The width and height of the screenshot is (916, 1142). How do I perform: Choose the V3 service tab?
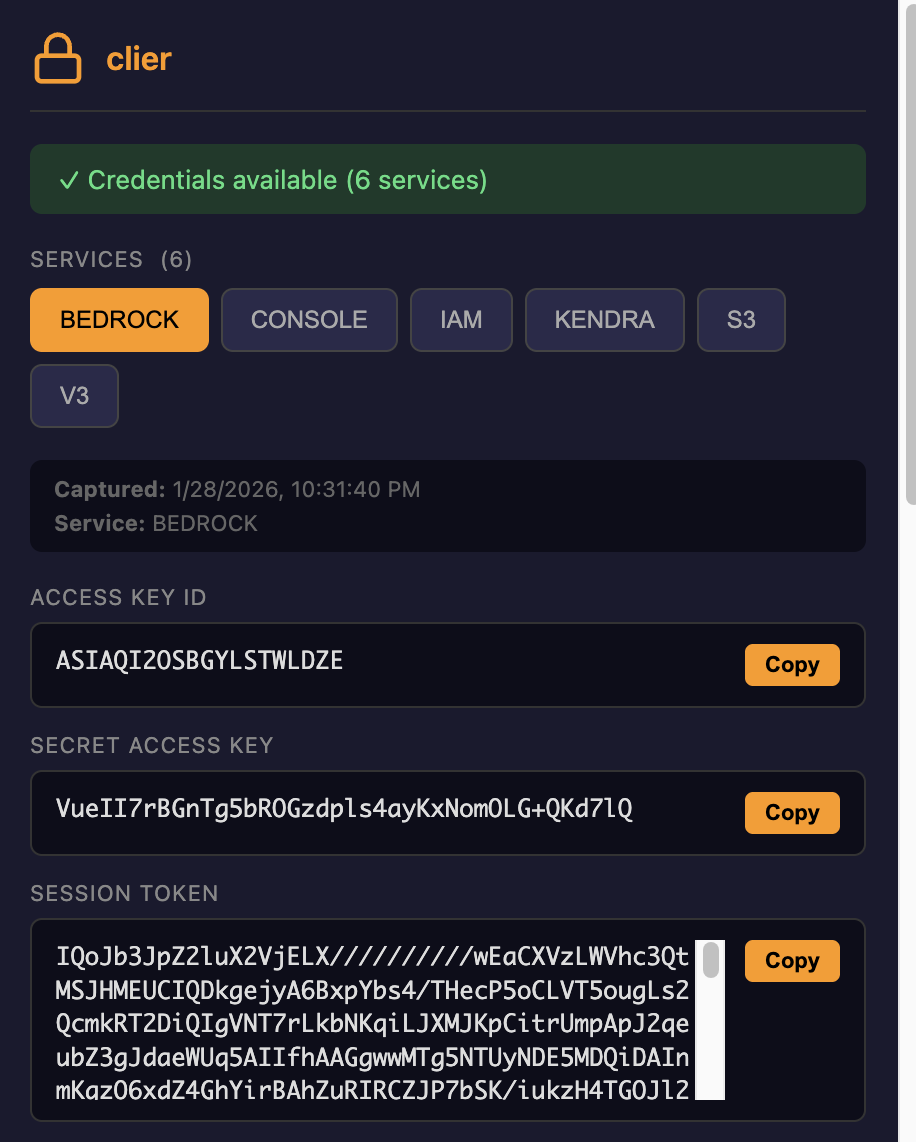[x=75, y=396]
